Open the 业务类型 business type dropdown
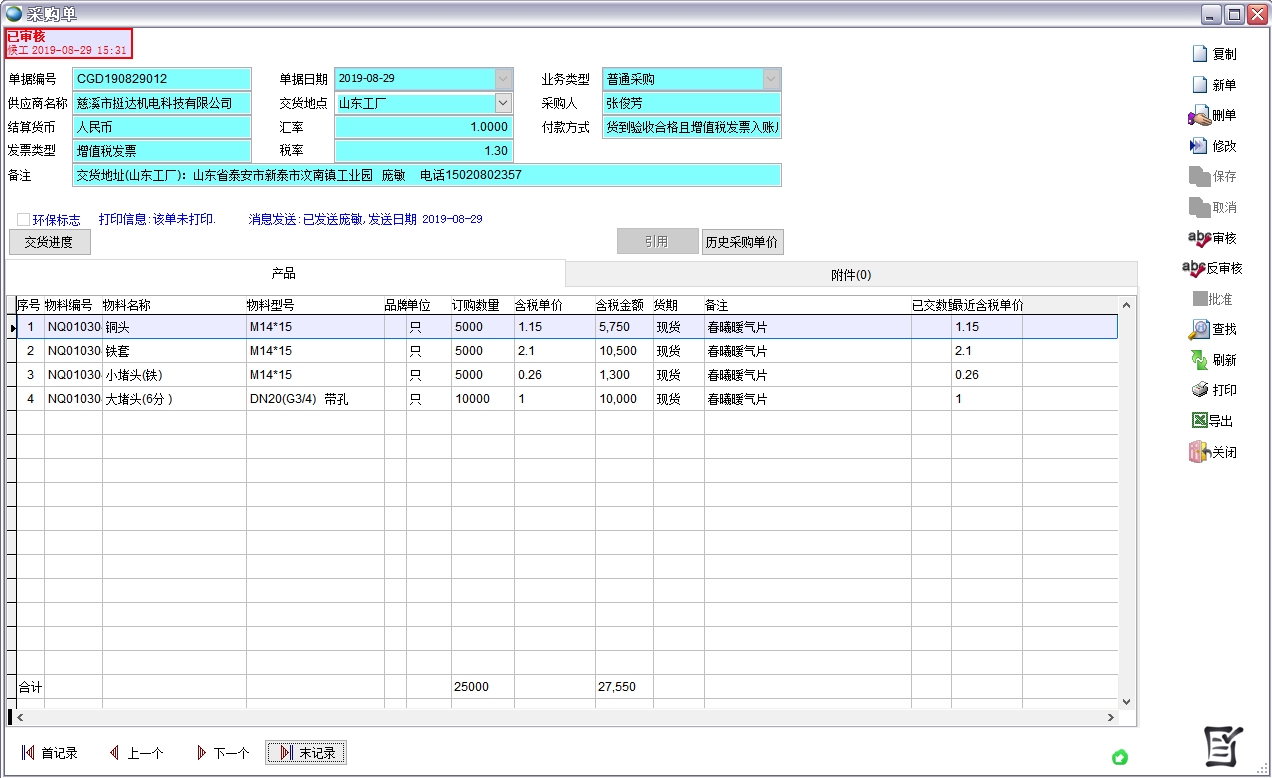The width and height of the screenshot is (1272, 778). (770, 78)
